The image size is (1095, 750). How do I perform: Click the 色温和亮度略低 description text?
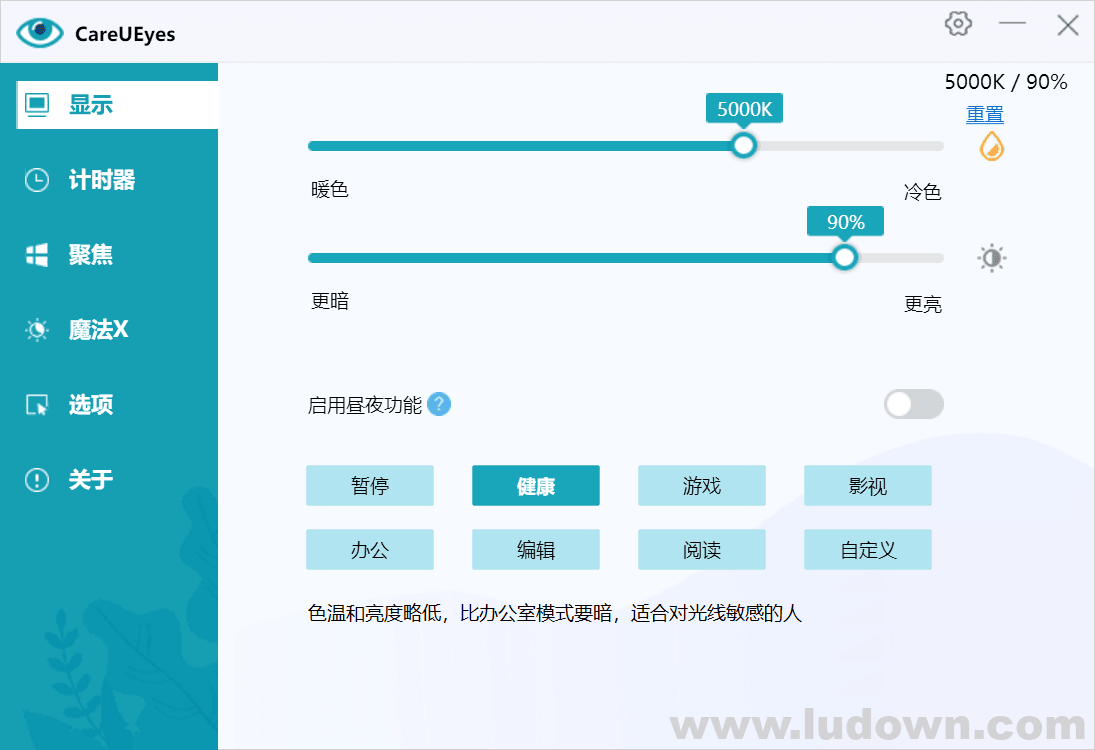[x=554, y=613]
